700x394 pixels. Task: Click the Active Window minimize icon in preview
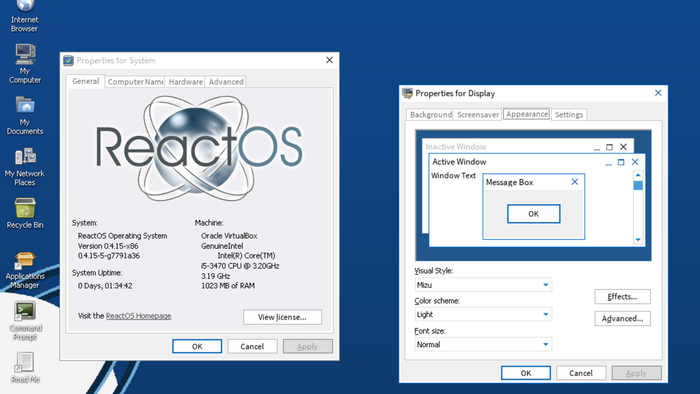pos(608,163)
